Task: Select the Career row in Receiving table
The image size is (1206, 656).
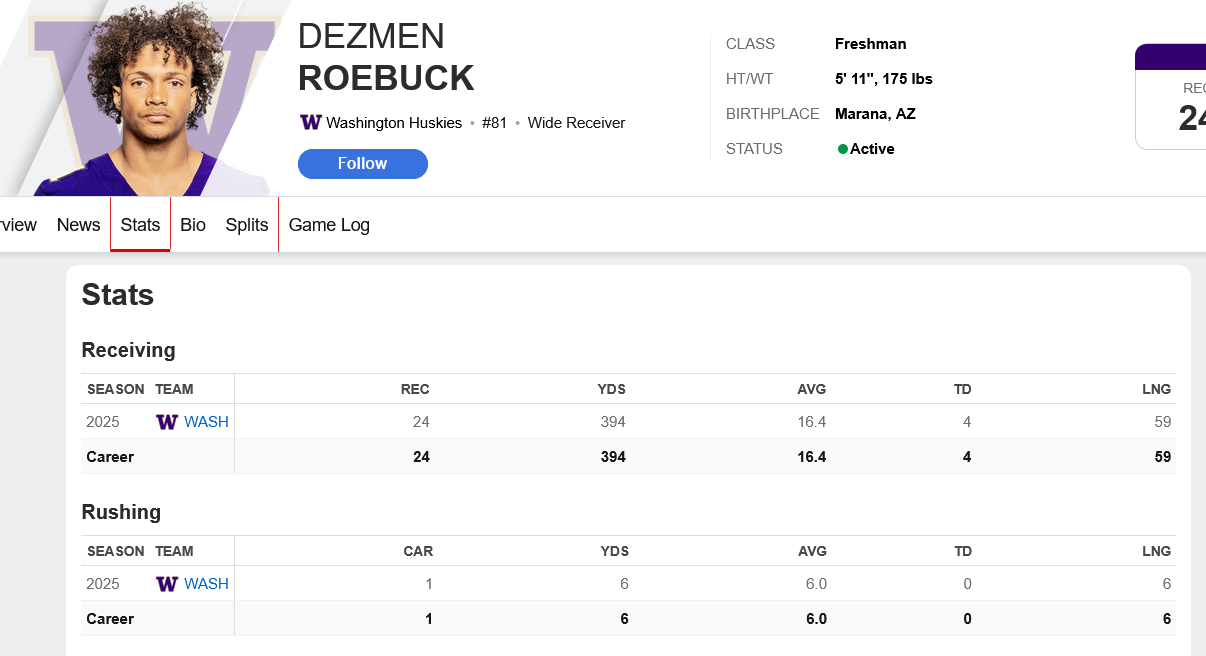Action: [110, 457]
